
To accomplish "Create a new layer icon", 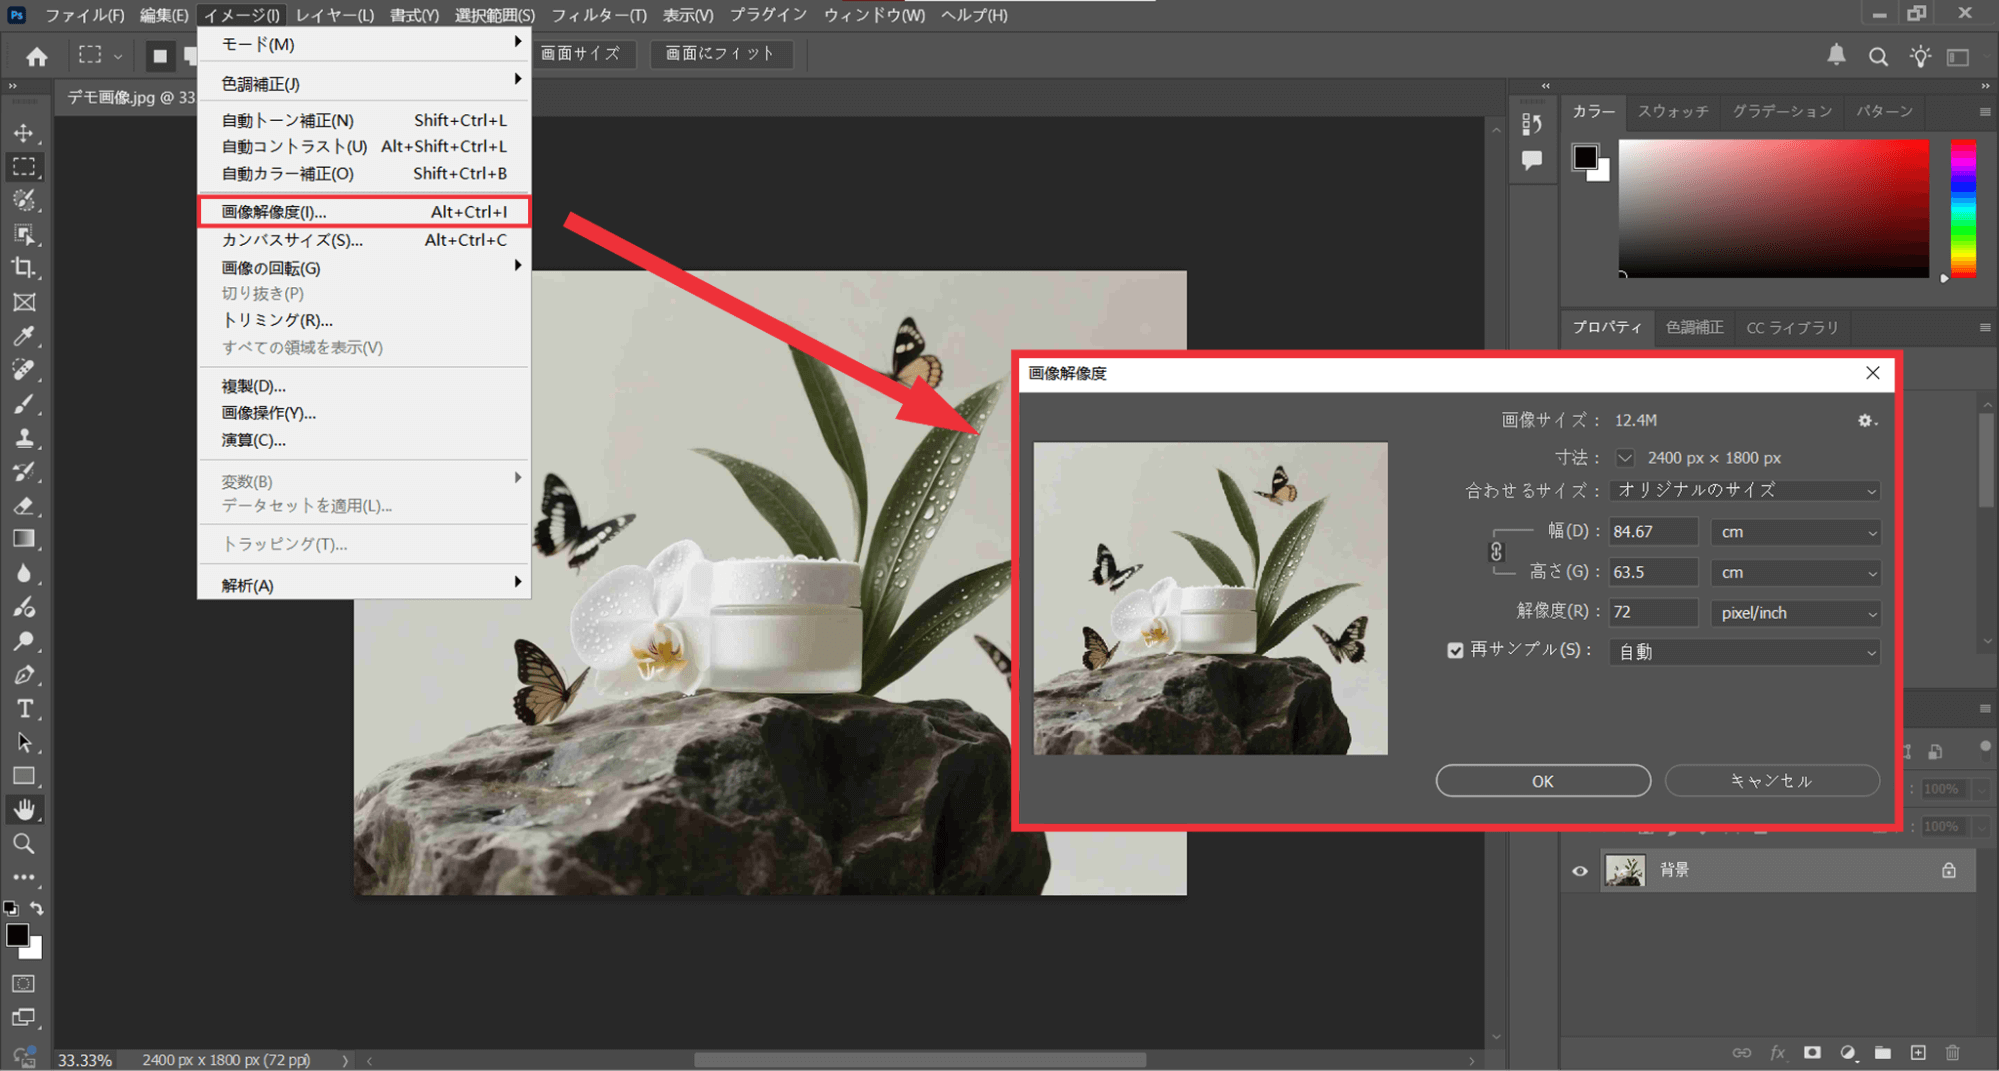I will [x=1917, y=1052].
